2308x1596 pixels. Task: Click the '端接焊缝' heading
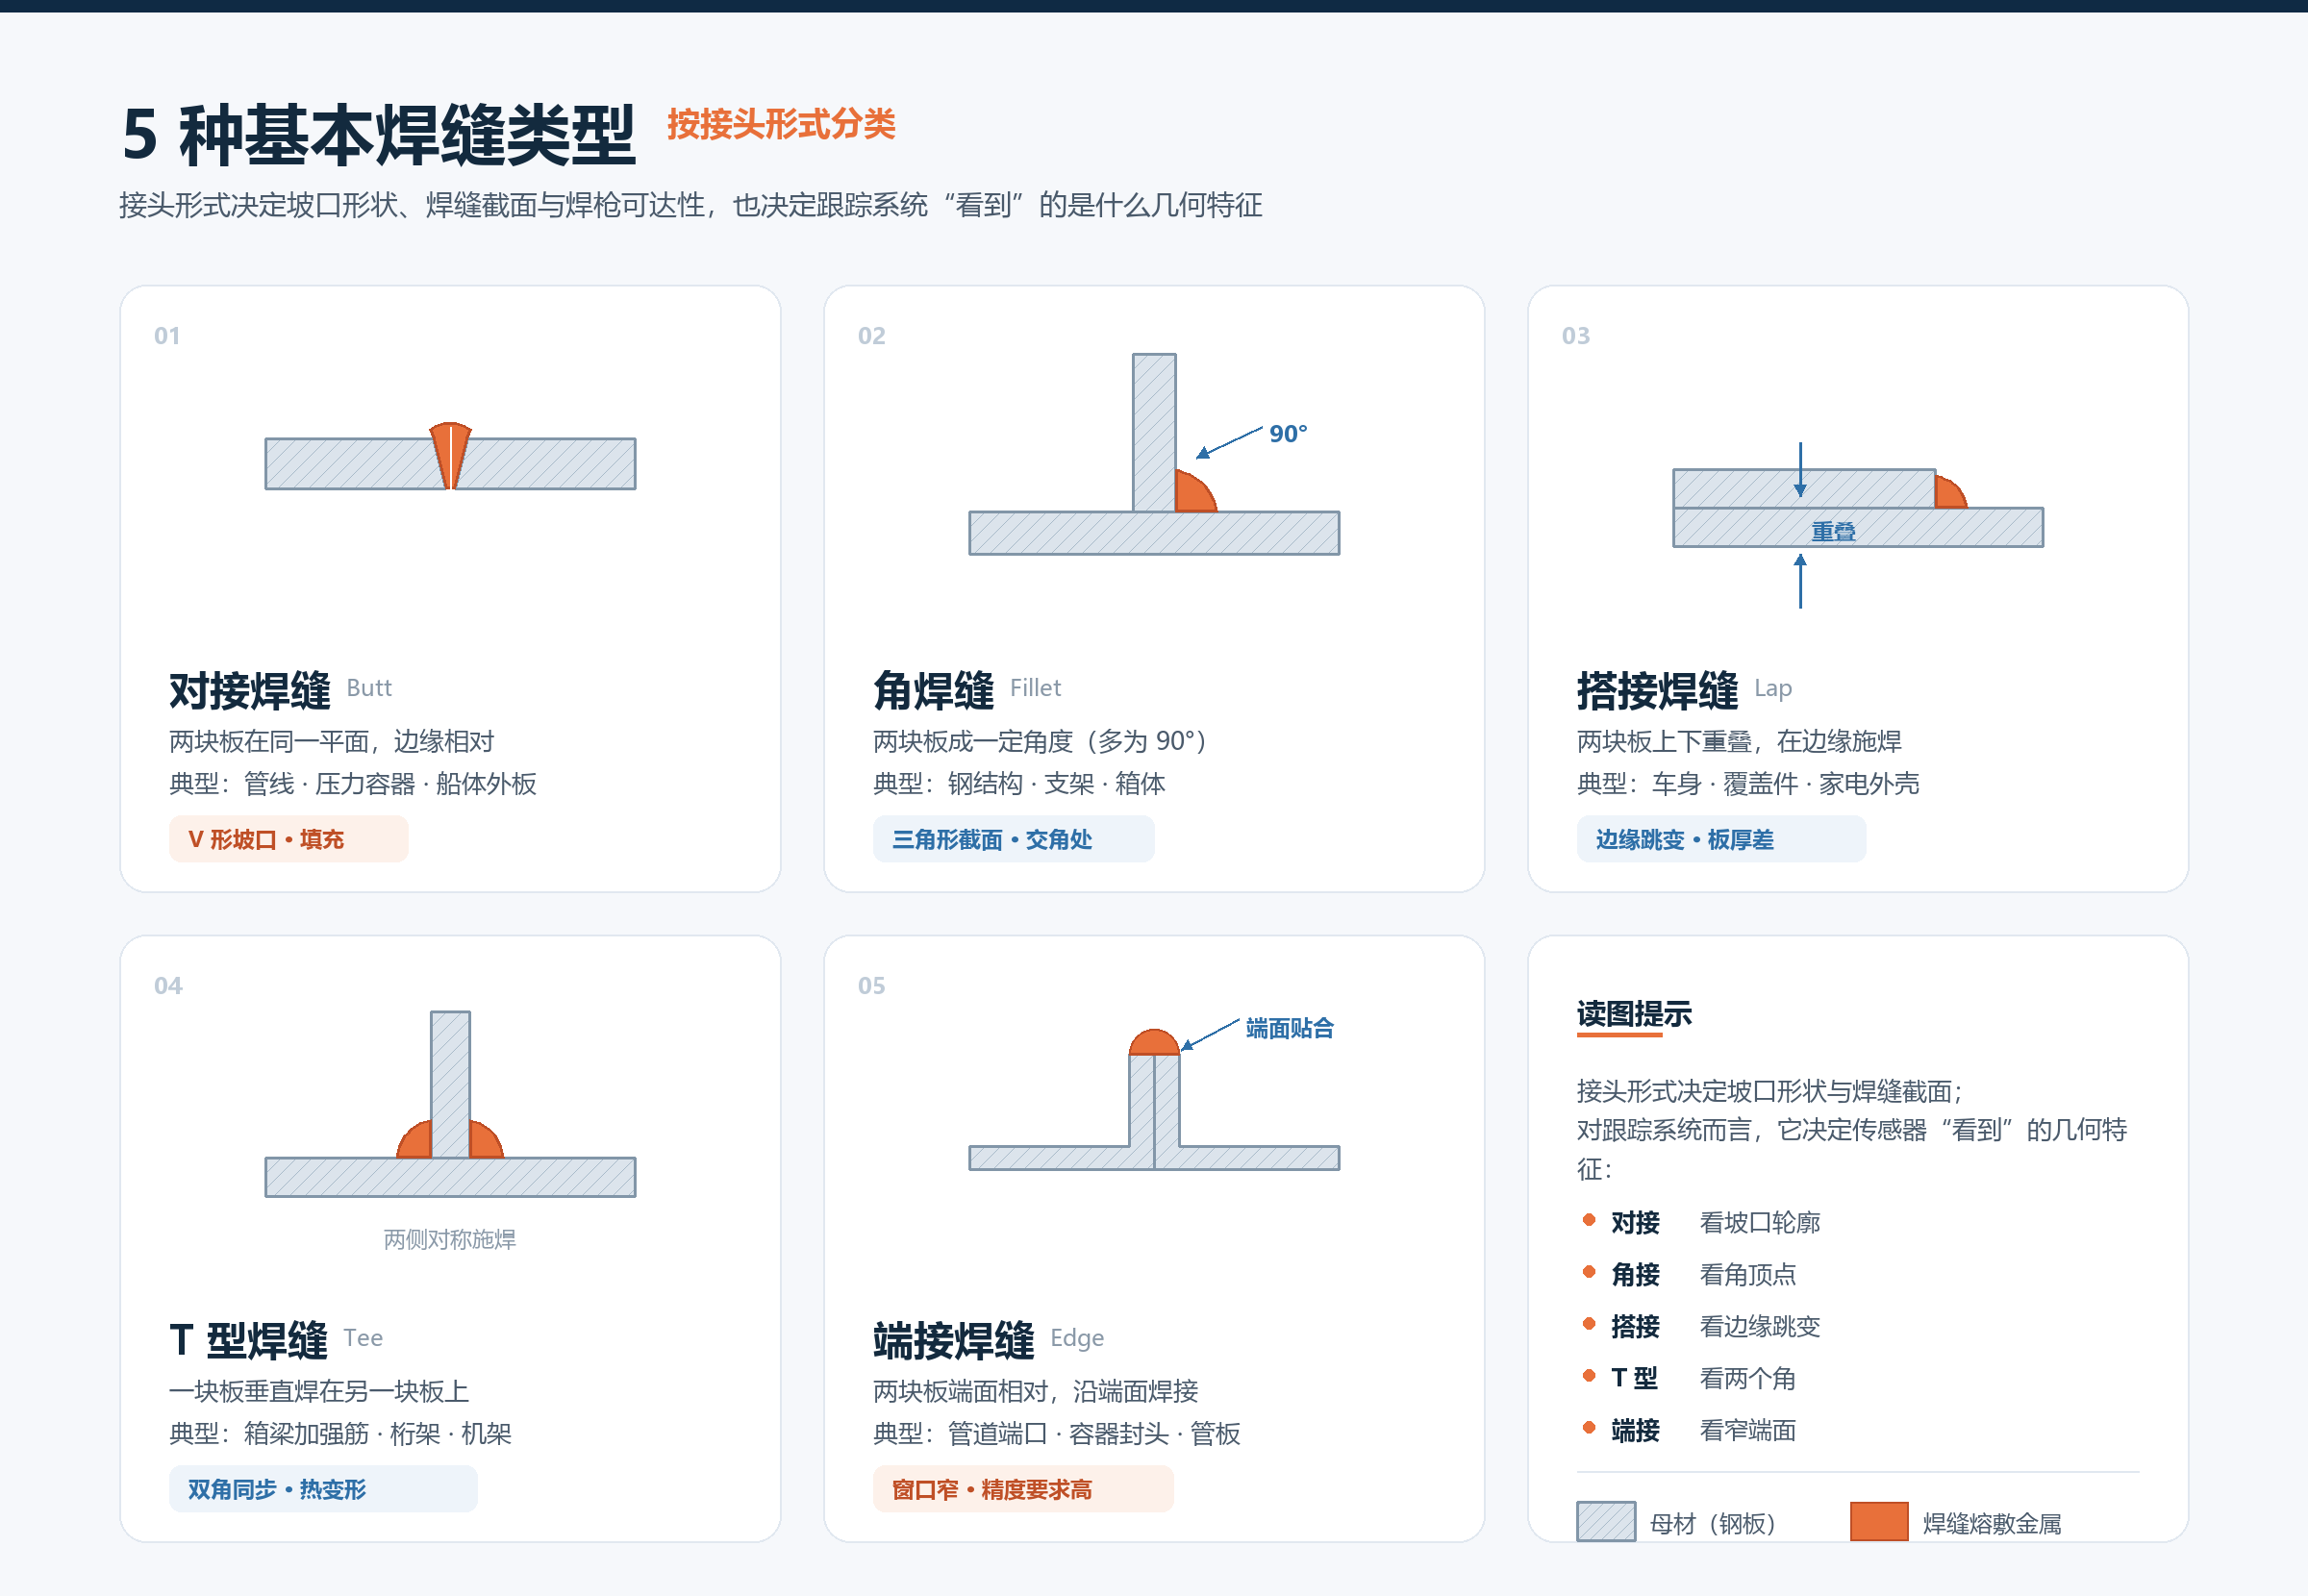pos(953,1341)
